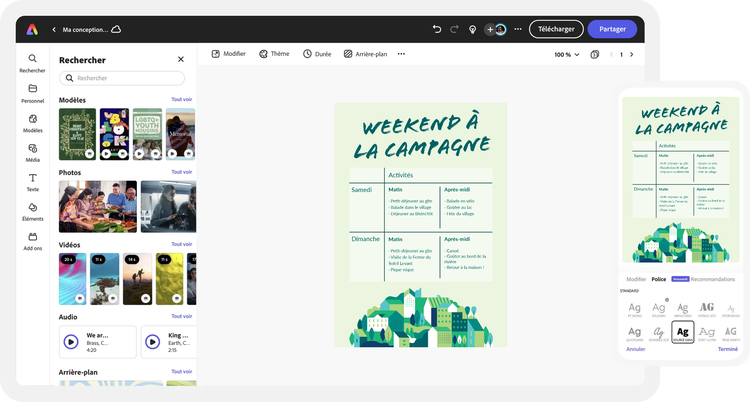Go to the next page arrow
The width and height of the screenshot is (750, 402).
631,55
